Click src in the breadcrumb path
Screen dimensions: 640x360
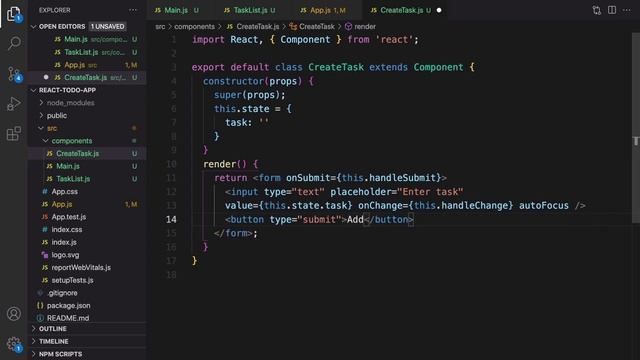[x=160, y=27]
